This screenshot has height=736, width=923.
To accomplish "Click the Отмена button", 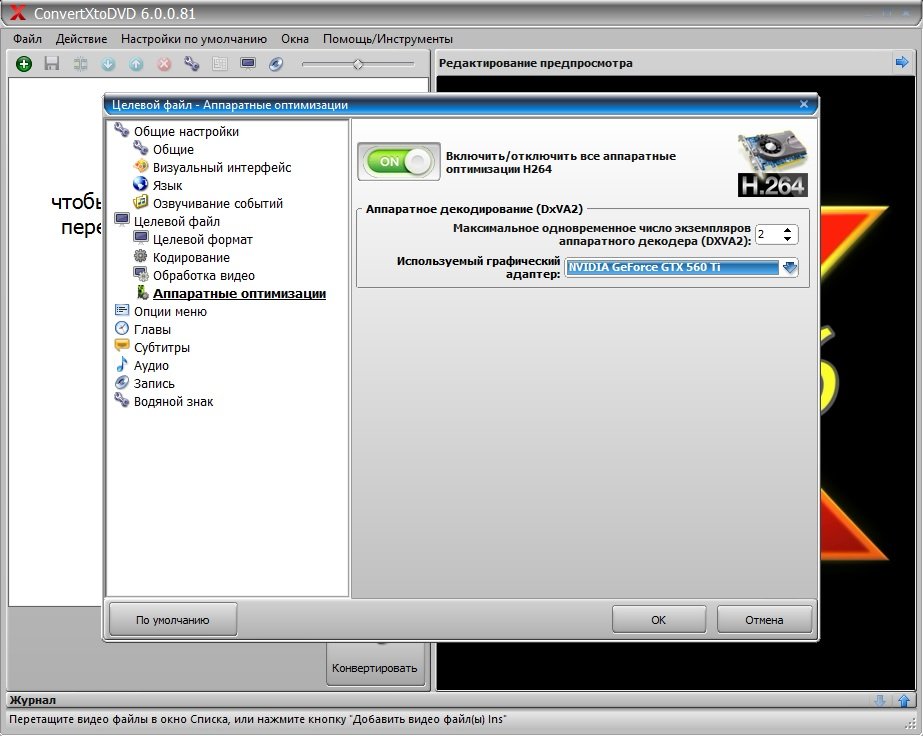I will pos(764,619).
